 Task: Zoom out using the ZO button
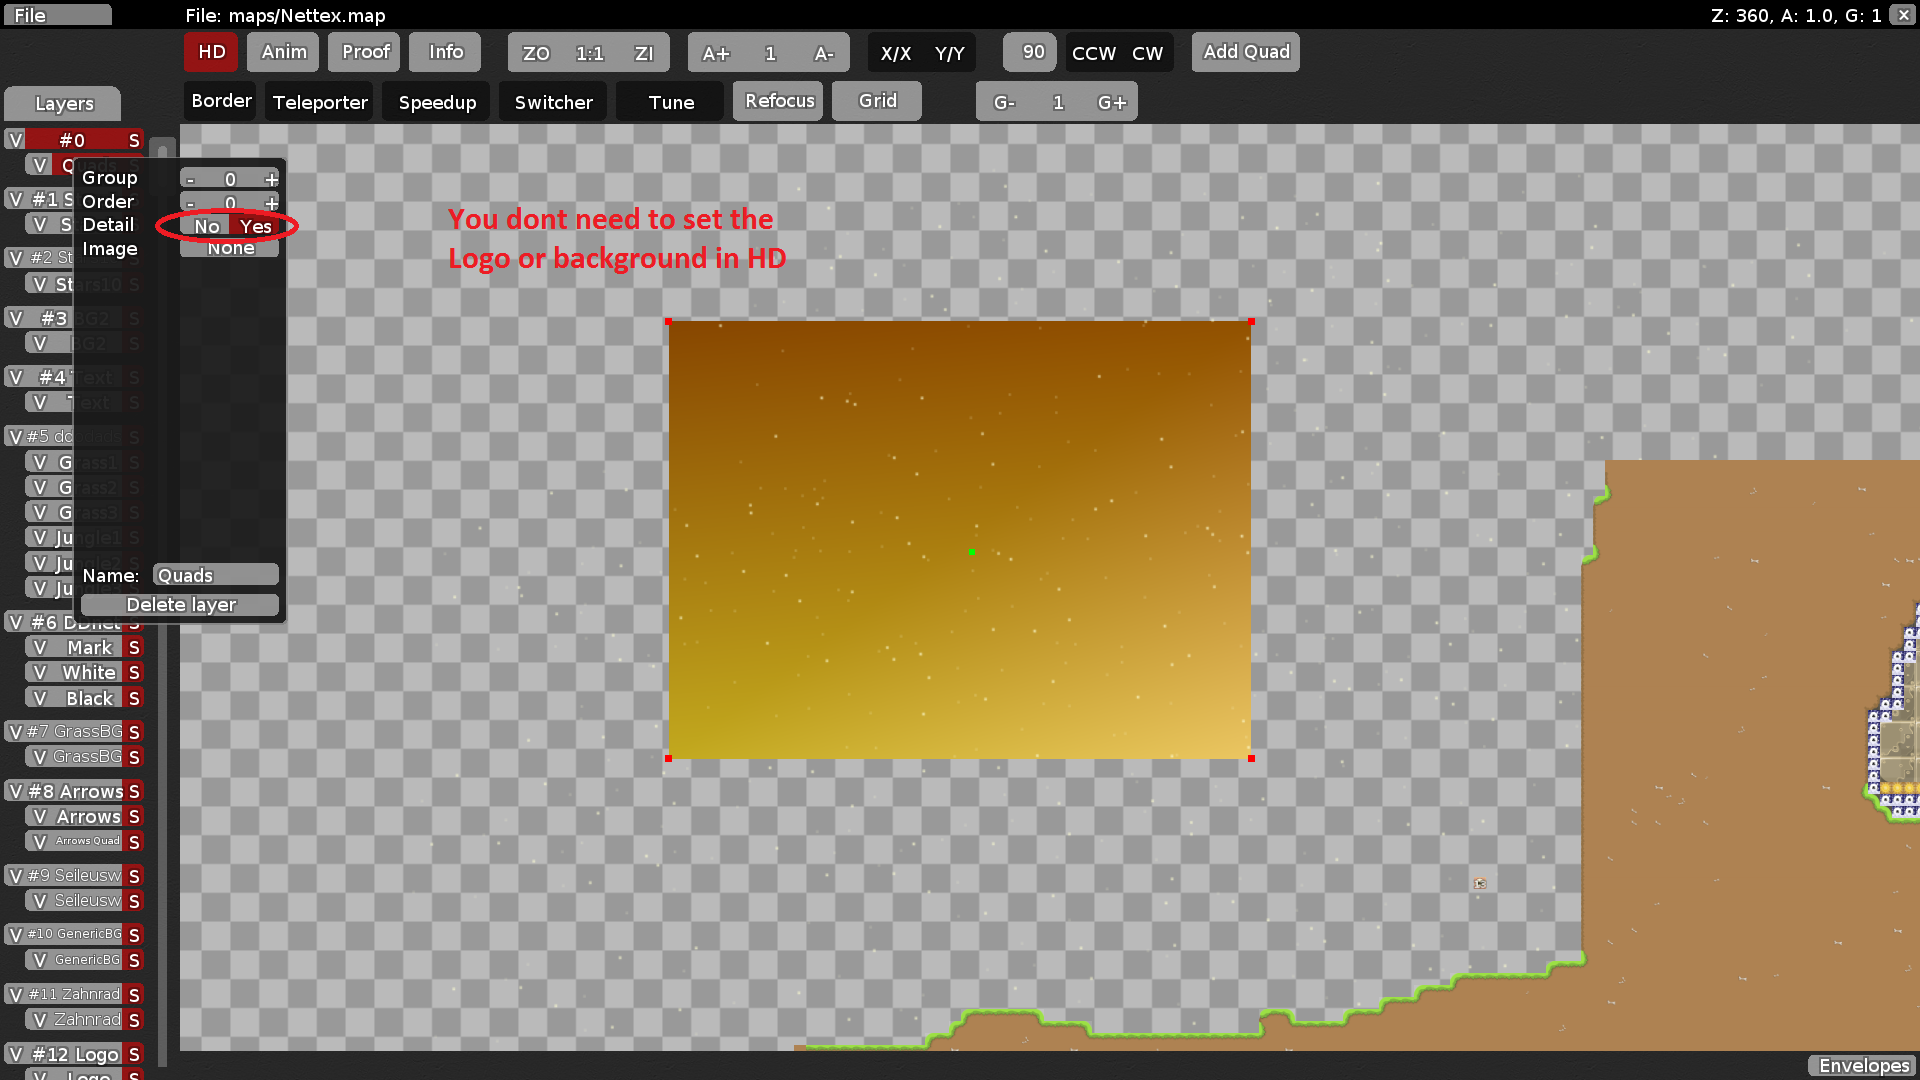click(535, 53)
